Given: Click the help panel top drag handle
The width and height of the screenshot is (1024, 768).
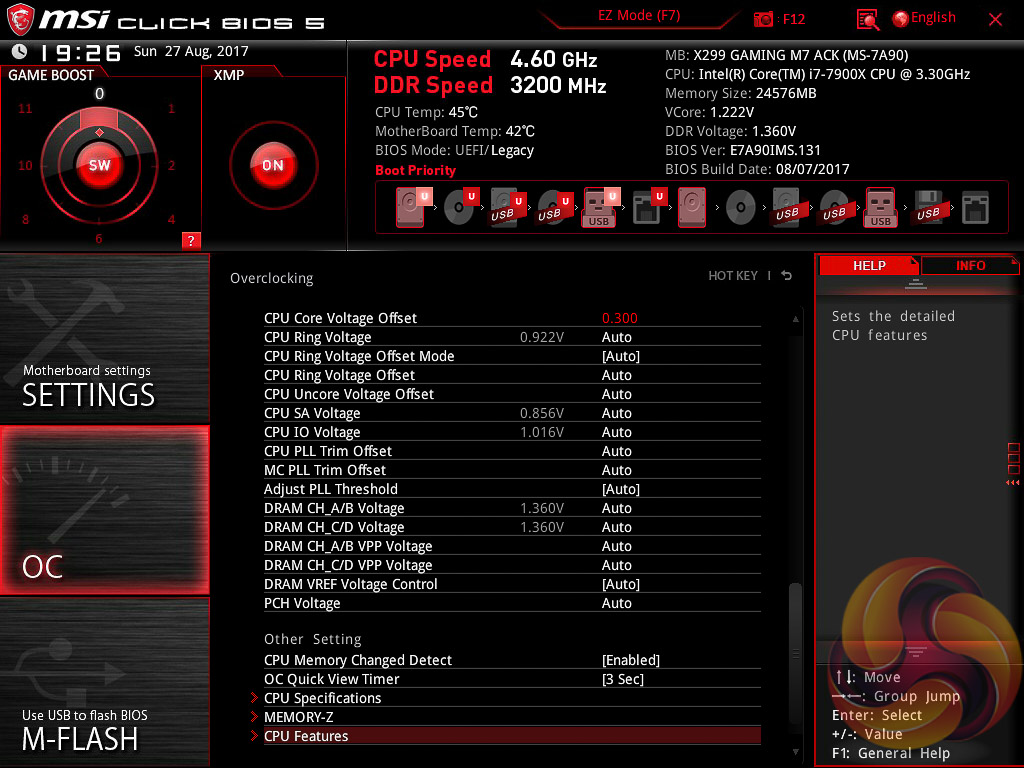Looking at the screenshot, I should tap(916, 283).
